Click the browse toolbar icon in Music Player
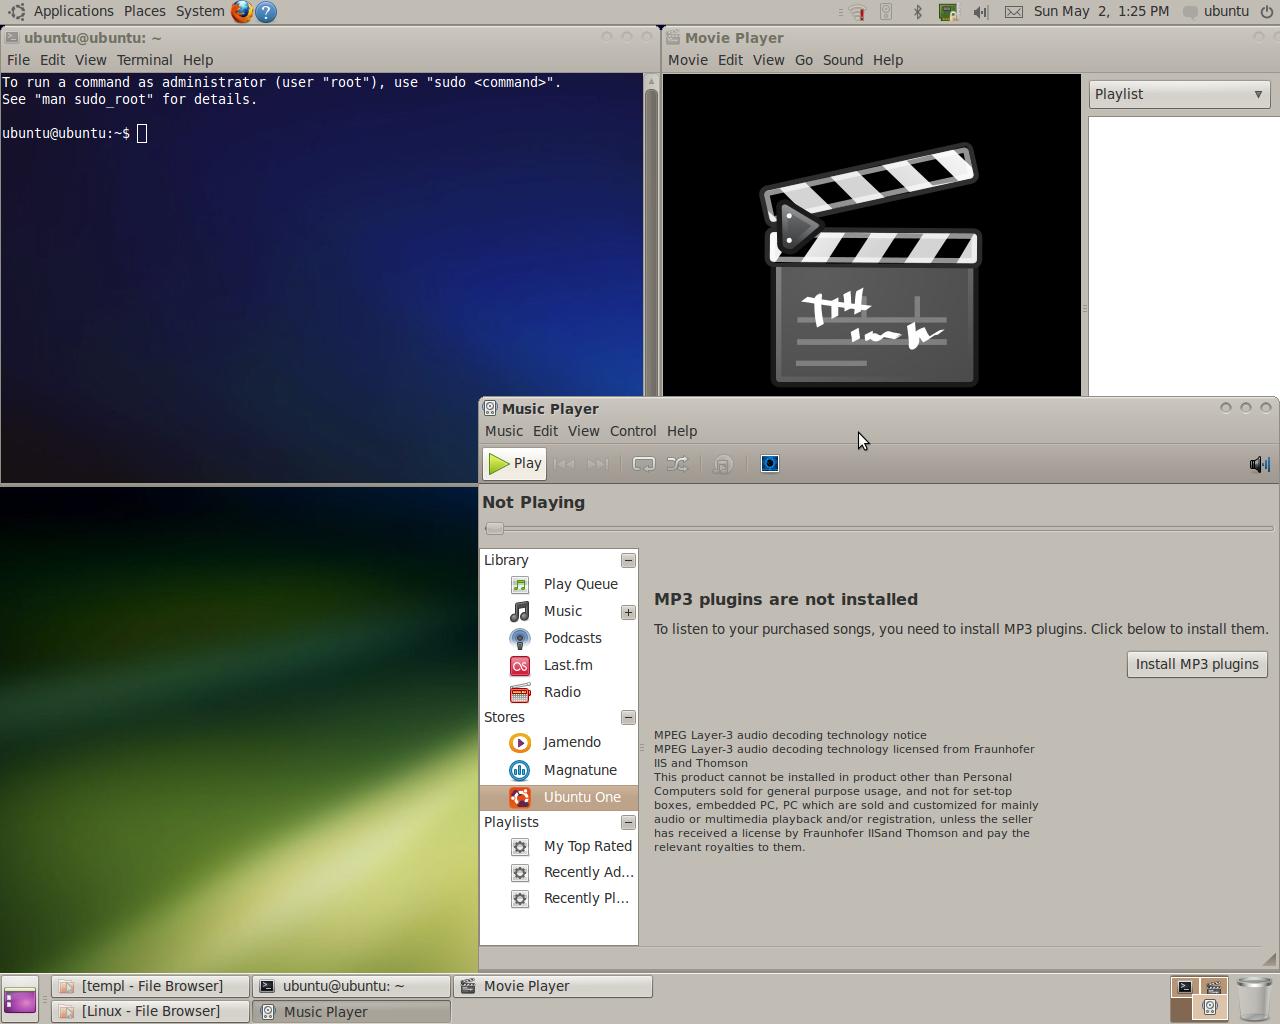The height and width of the screenshot is (1024, 1280). (x=723, y=464)
